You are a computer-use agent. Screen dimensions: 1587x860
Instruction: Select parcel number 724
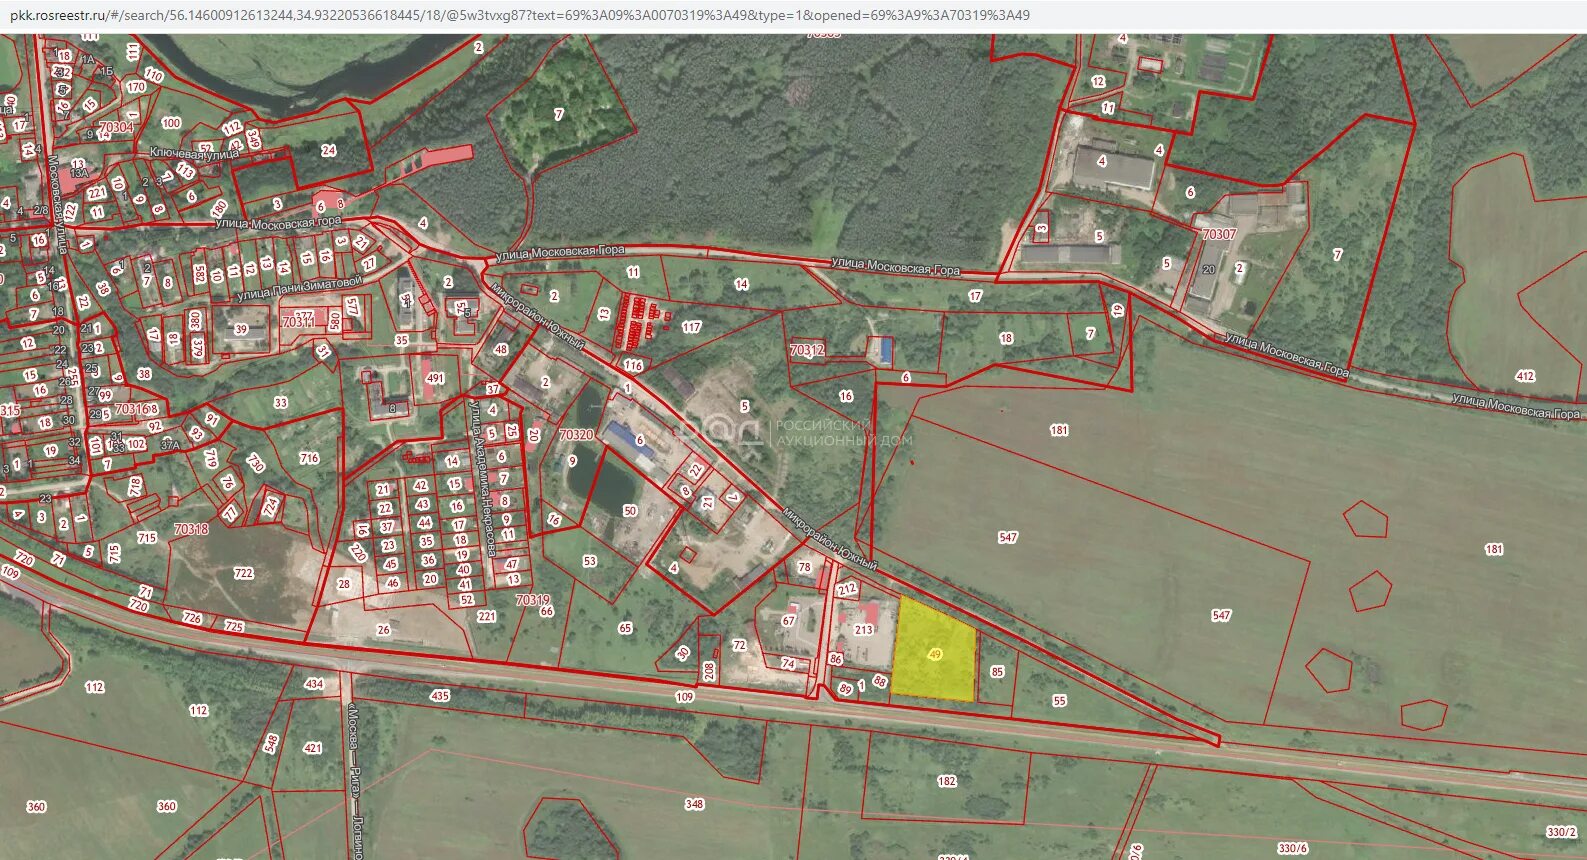pos(271,507)
